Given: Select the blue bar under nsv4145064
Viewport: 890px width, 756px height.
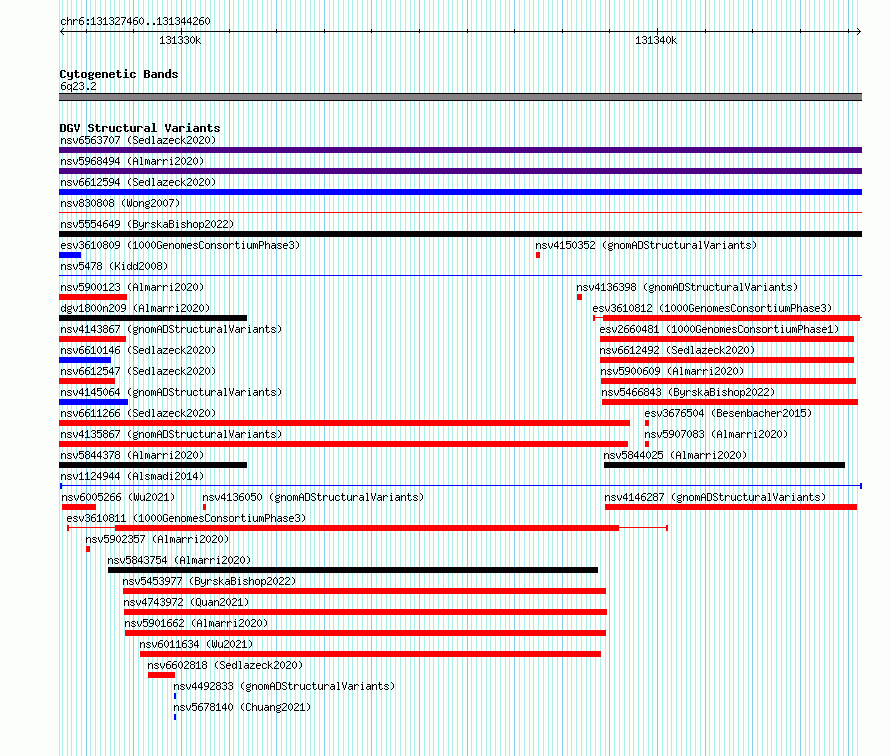Looking at the screenshot, I should coord(94,402).
